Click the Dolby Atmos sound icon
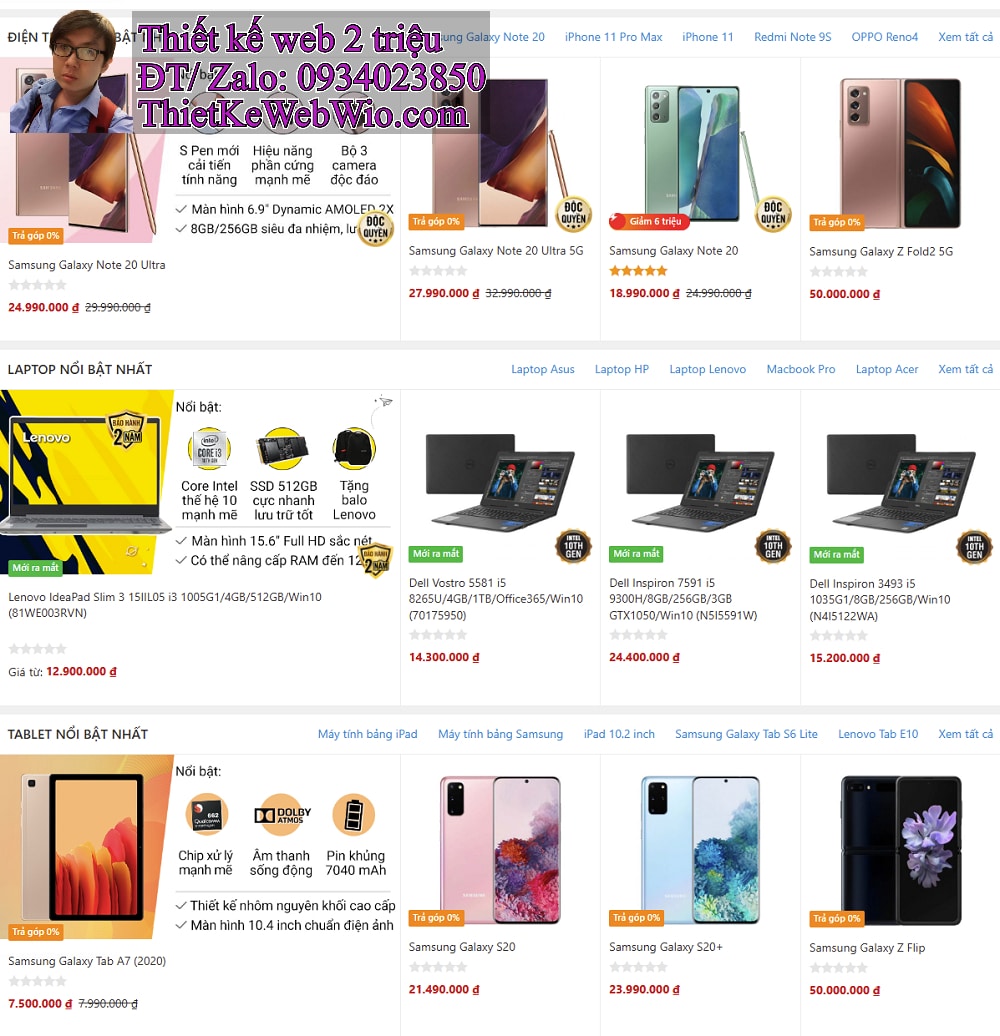Viewport: 1000px width, 1036px height. [282, 815]
